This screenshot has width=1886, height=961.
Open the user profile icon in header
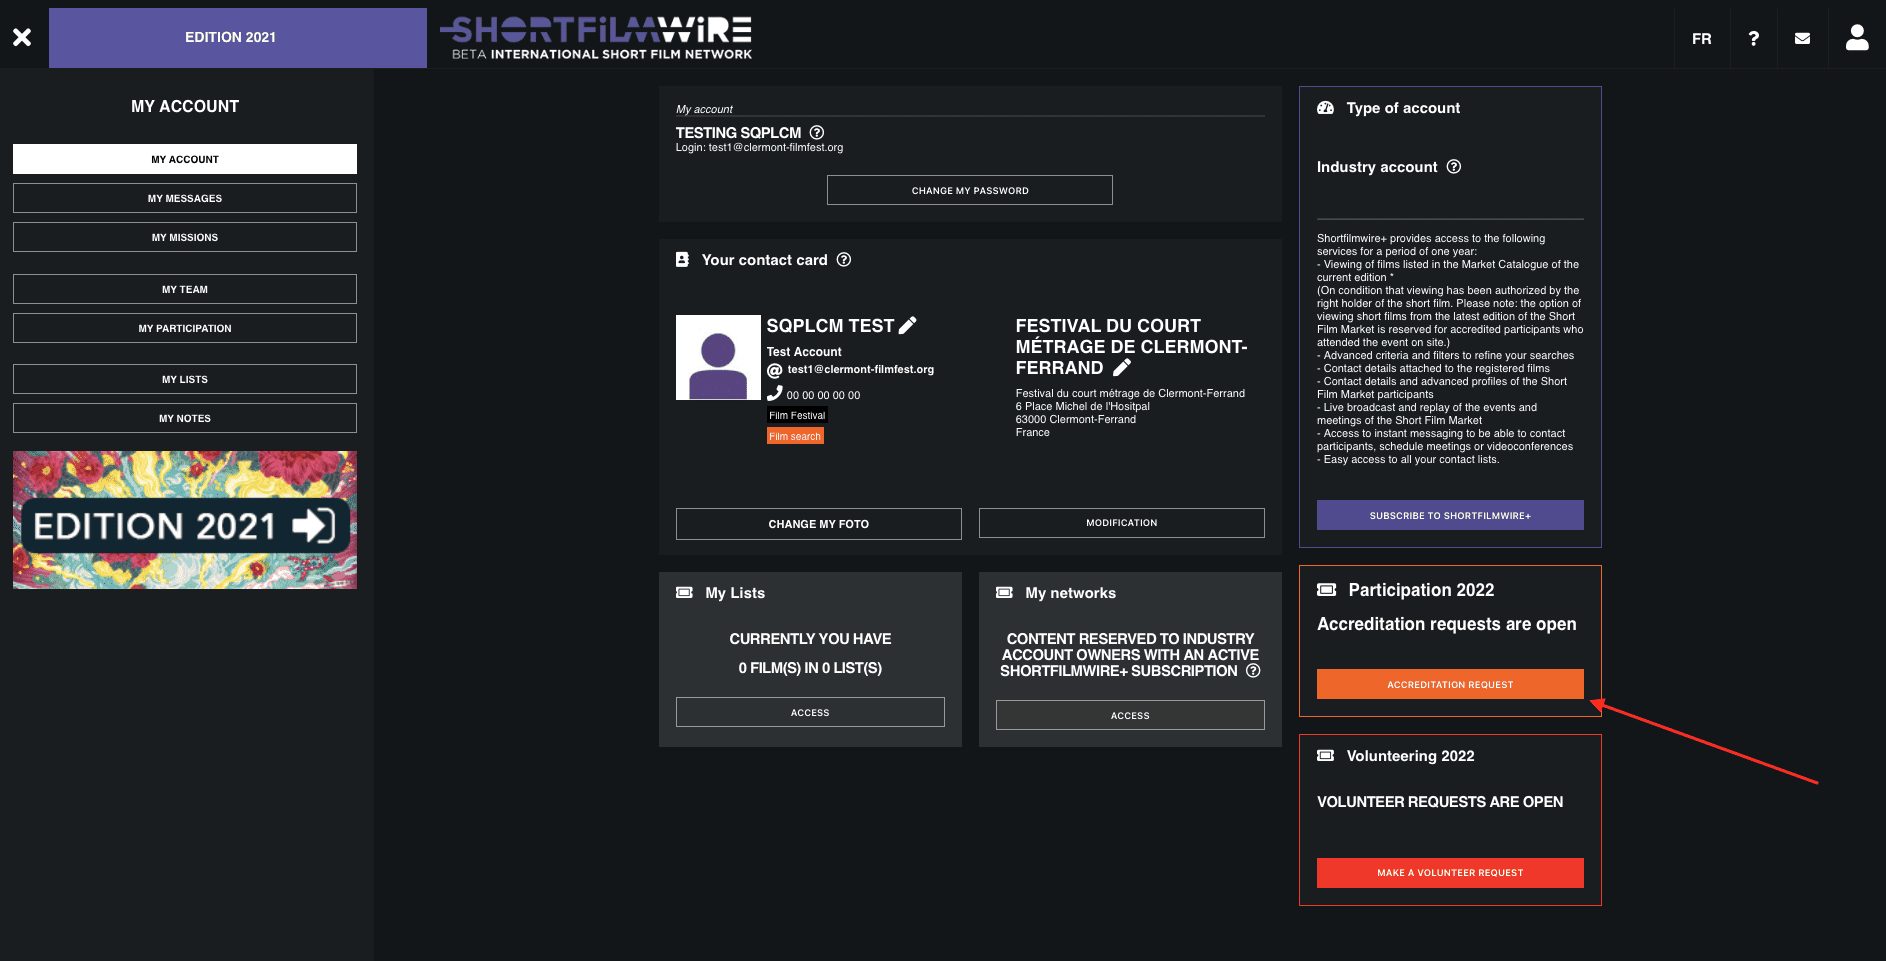pos(1857,38)
